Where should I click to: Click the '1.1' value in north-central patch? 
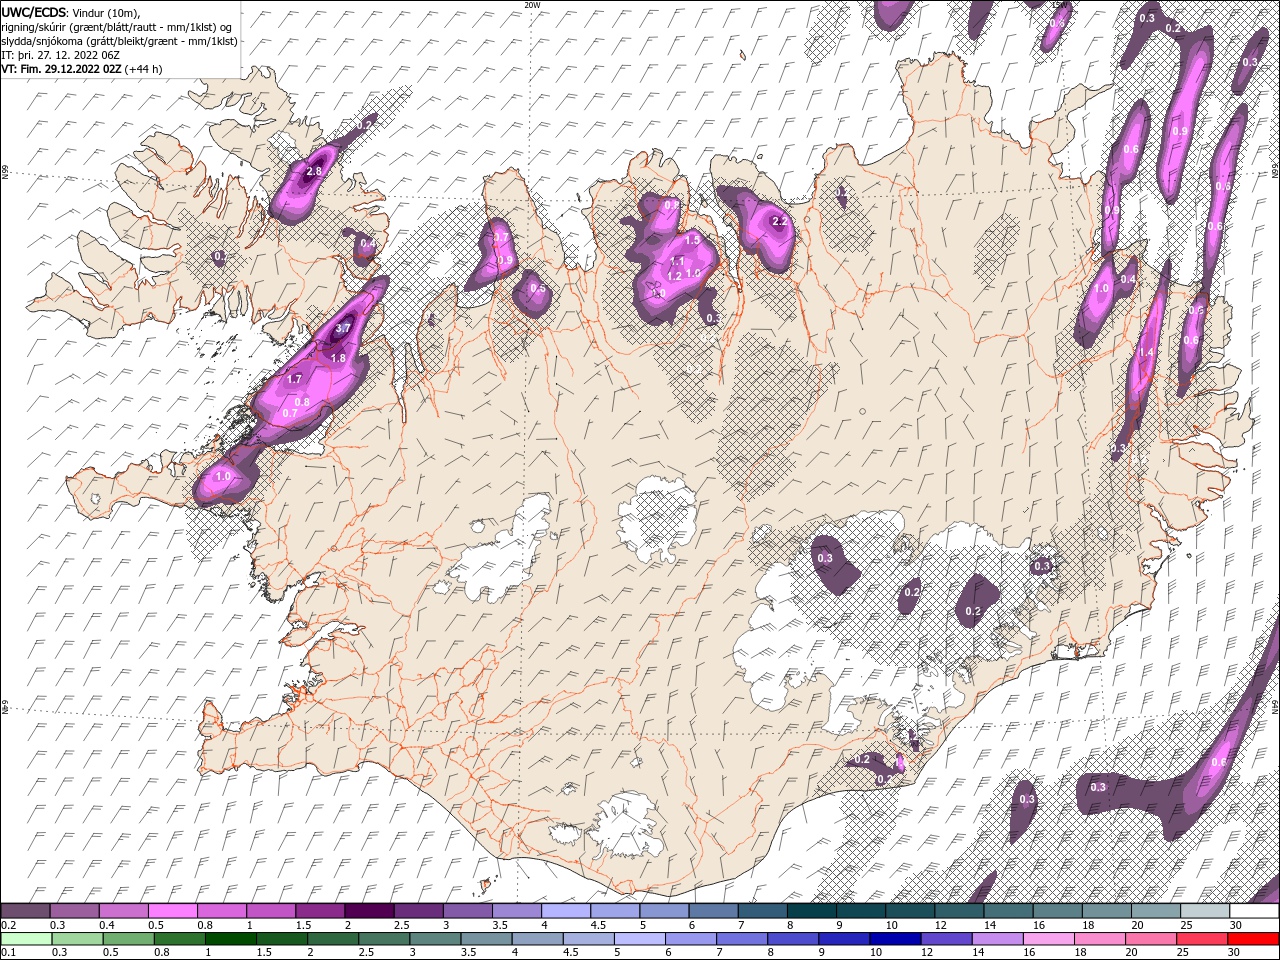coord(677,262)
